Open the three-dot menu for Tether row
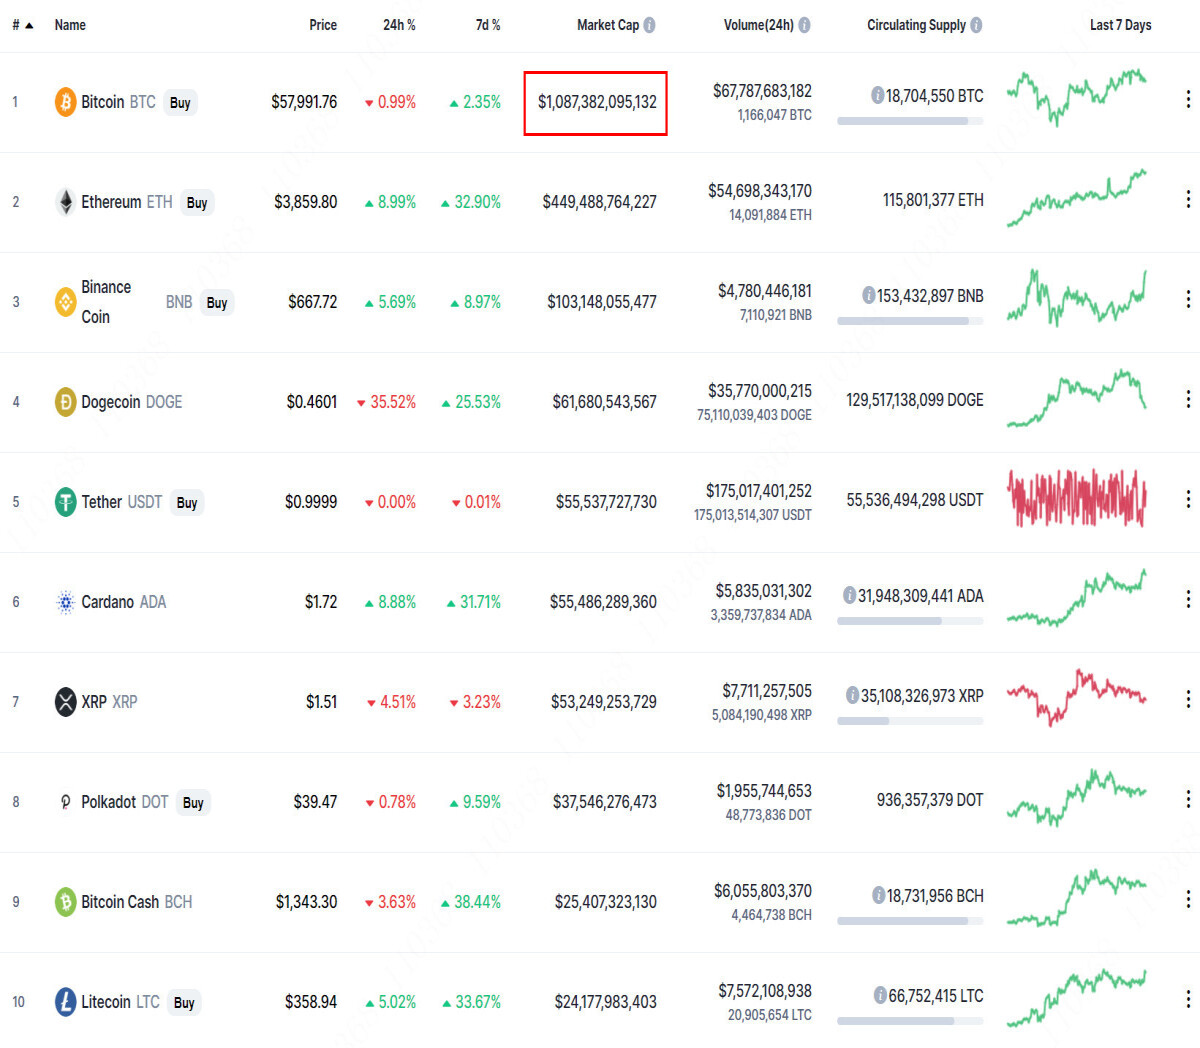 (x=1187, y=499)
